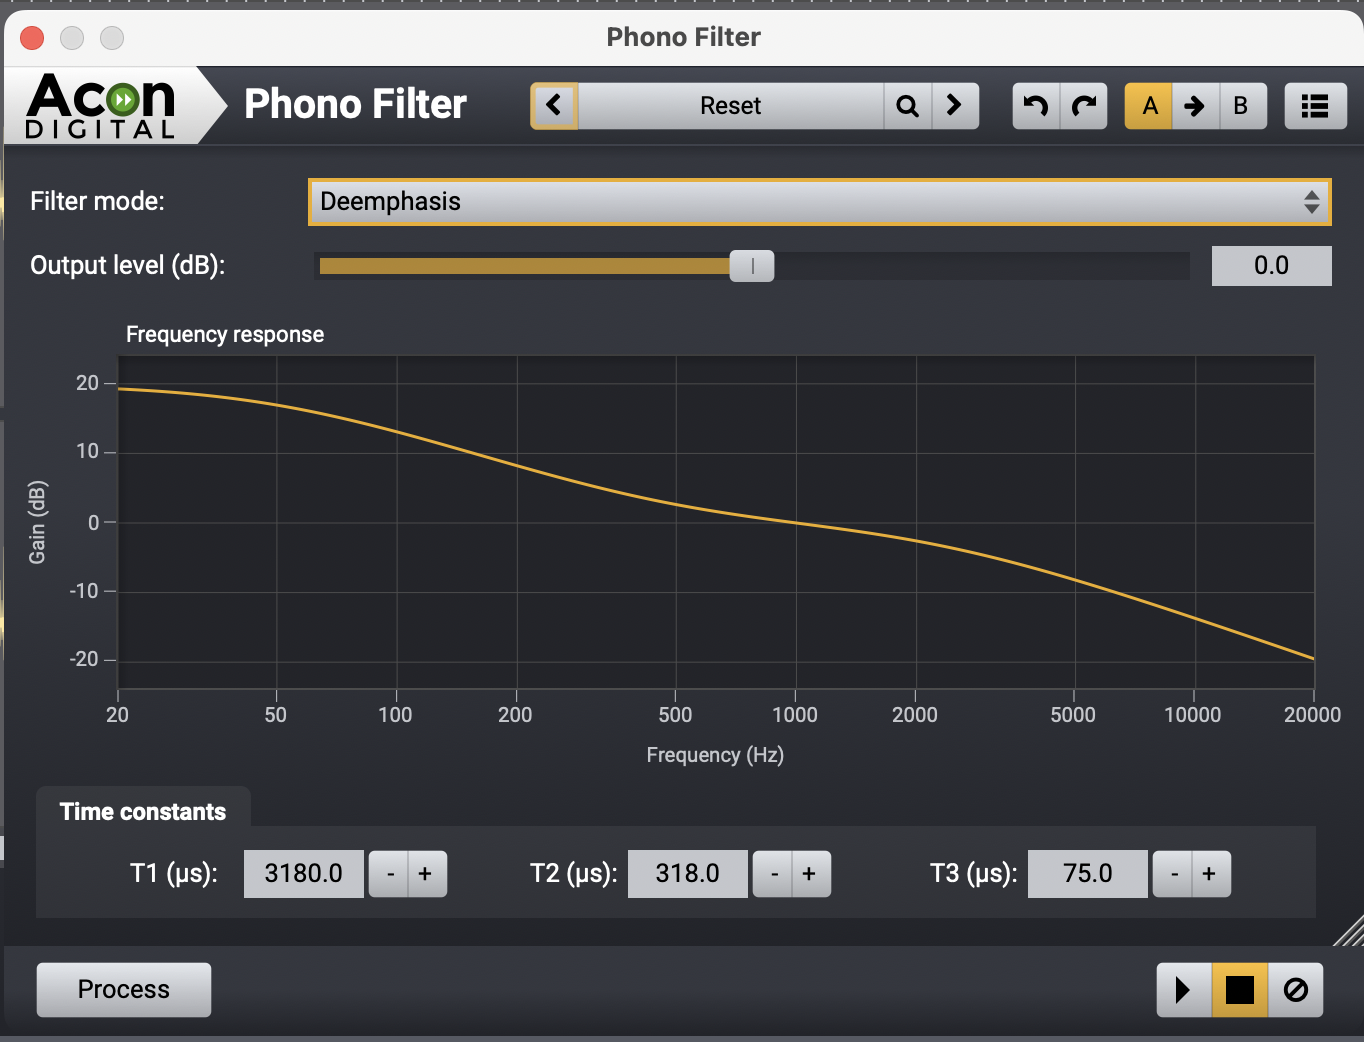
Task: Click the undo arrow icon
Action: pyautogui.click(x=1036, y=106)
